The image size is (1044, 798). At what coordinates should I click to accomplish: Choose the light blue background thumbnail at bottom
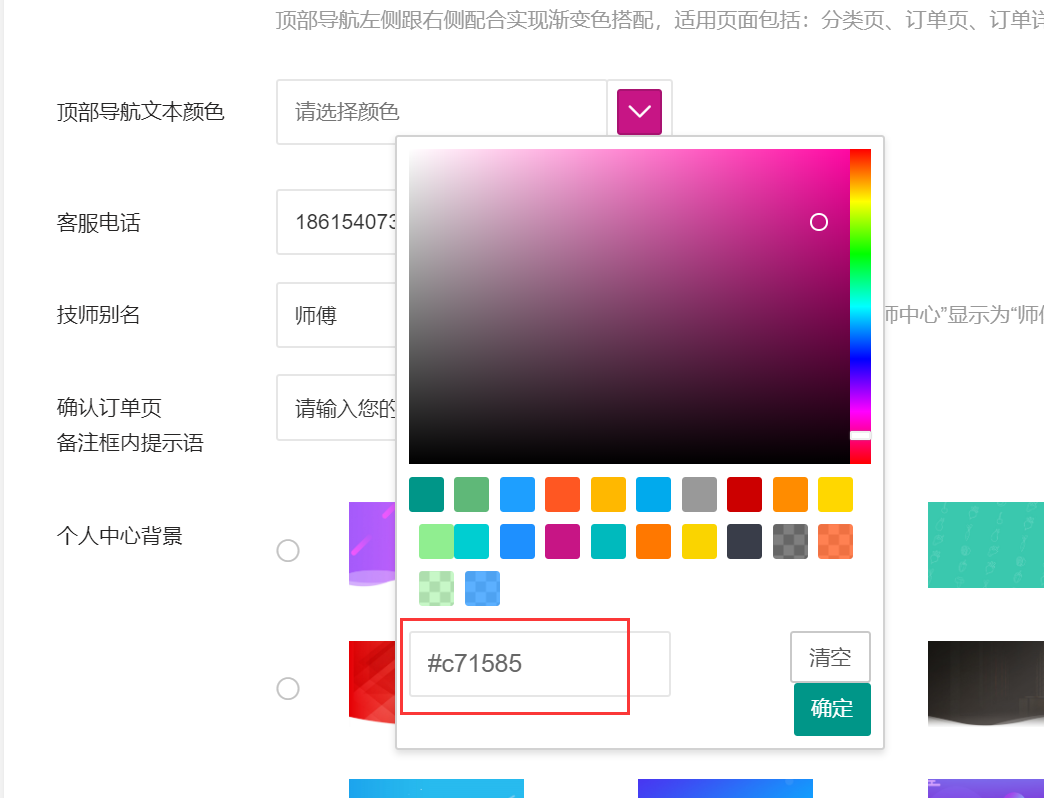click(x=436, y=789)
